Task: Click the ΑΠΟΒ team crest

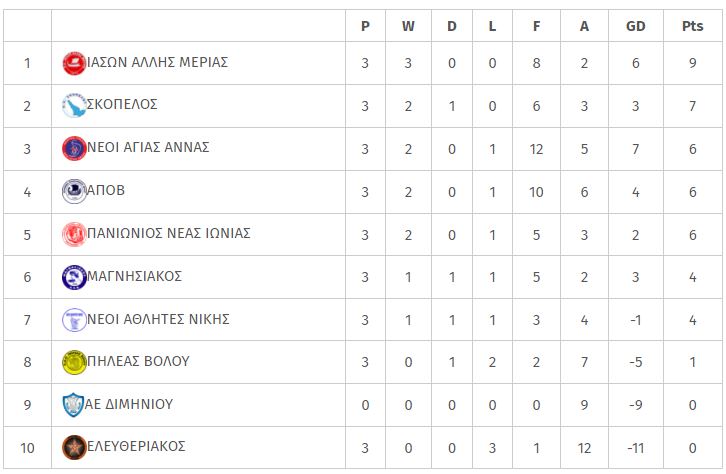Action: [74, 191]
